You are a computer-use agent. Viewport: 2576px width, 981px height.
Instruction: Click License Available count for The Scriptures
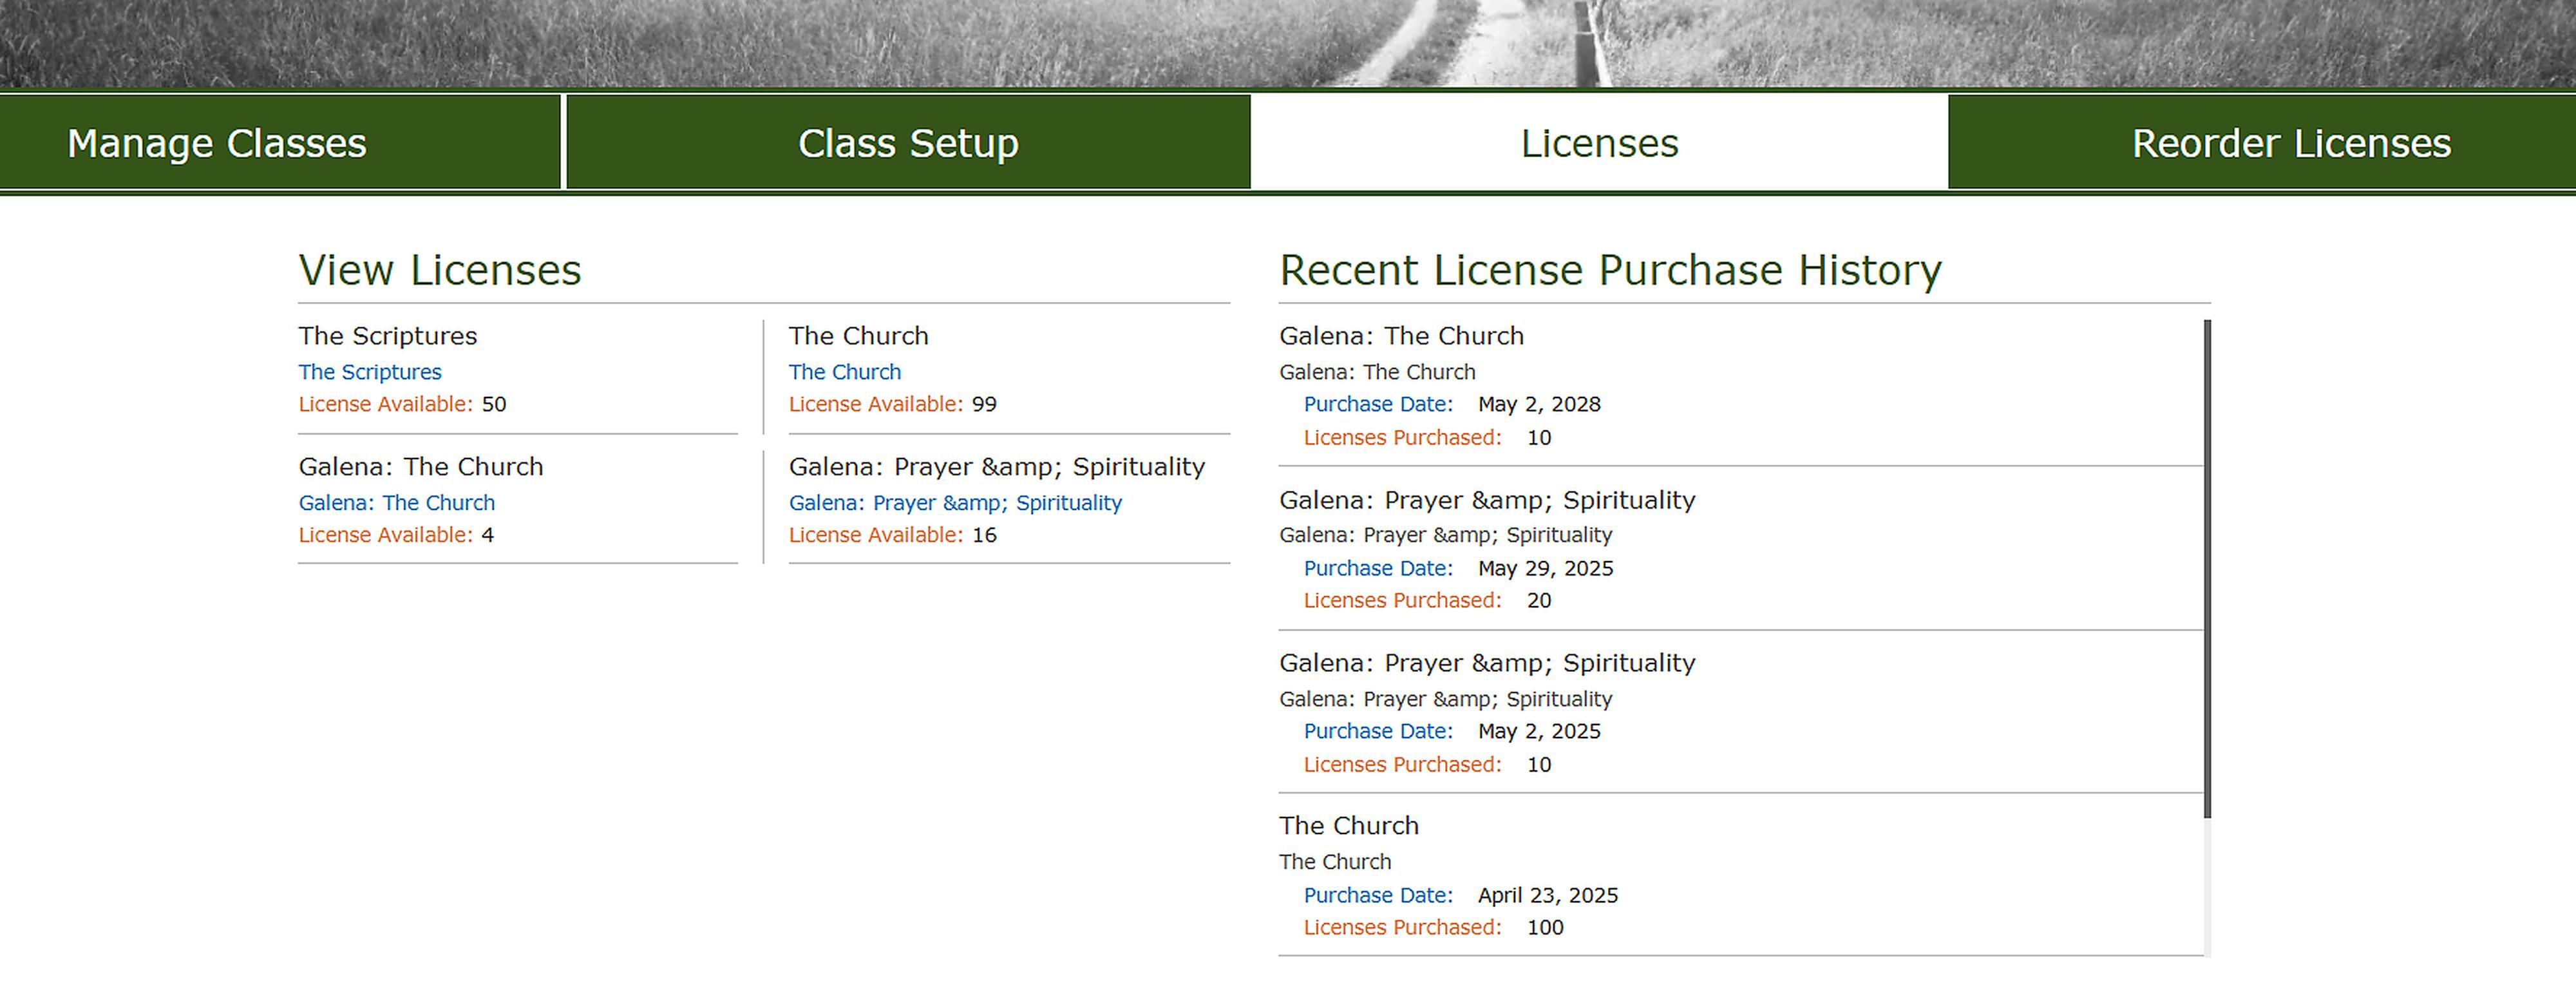pyautogui.click(x=495, y=404)
